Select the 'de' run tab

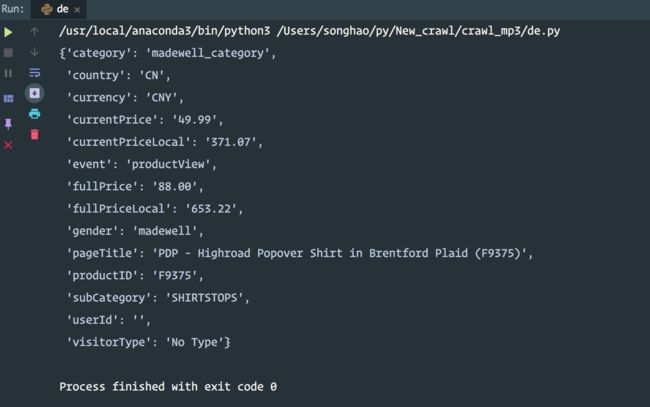coord(56,9)
